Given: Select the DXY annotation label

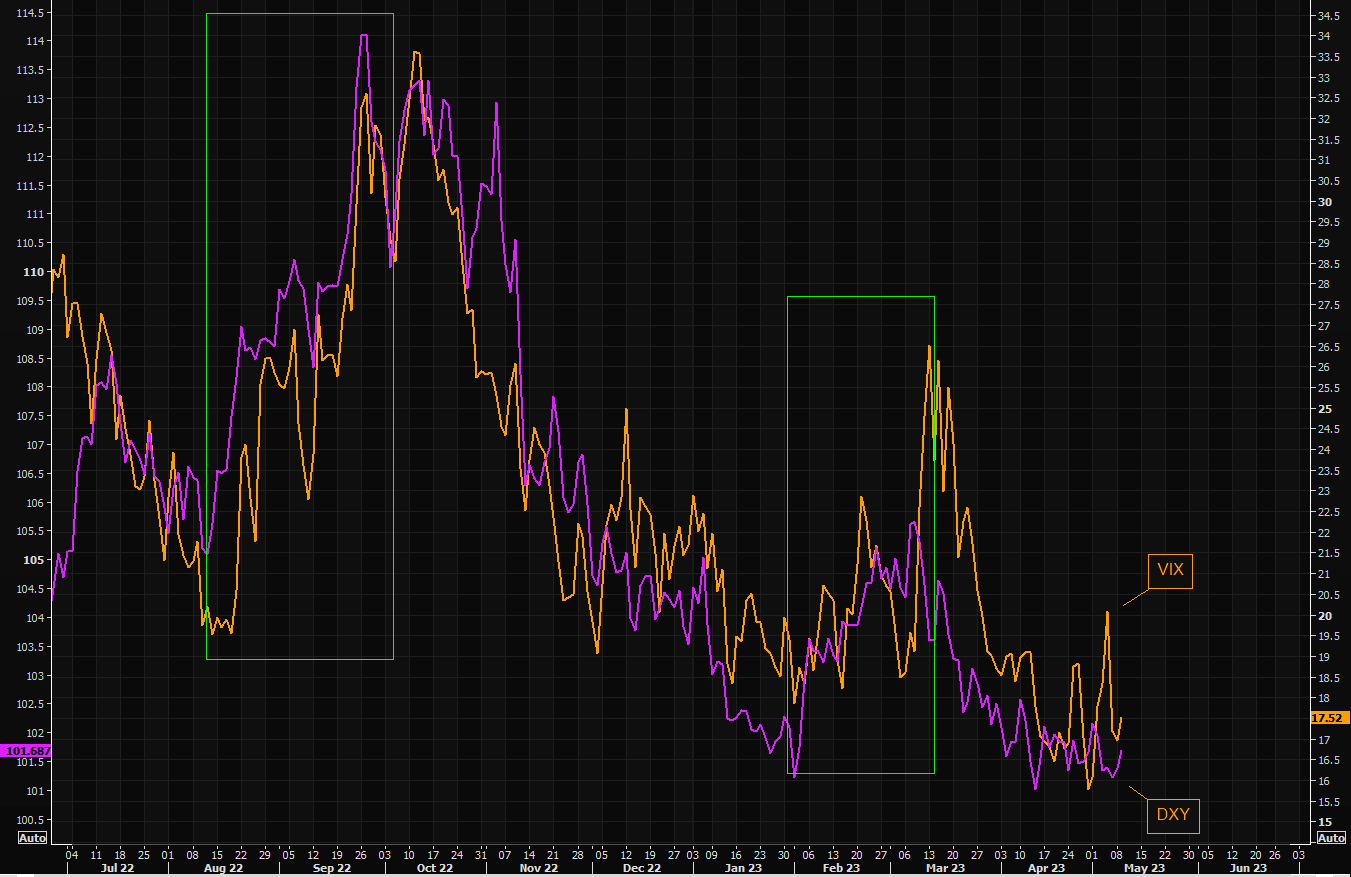Looking at the screenshot, I should click(x=1173, y=815).
